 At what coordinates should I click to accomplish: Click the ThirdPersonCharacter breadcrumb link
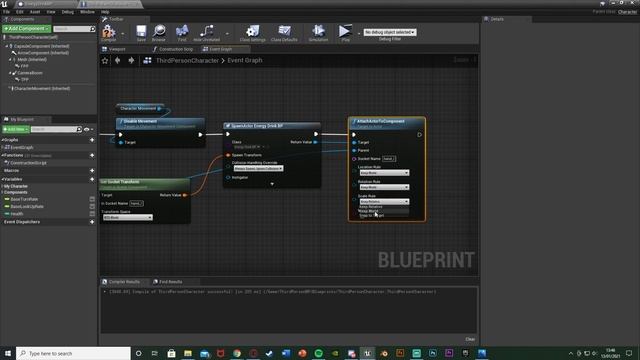point(187,60)
